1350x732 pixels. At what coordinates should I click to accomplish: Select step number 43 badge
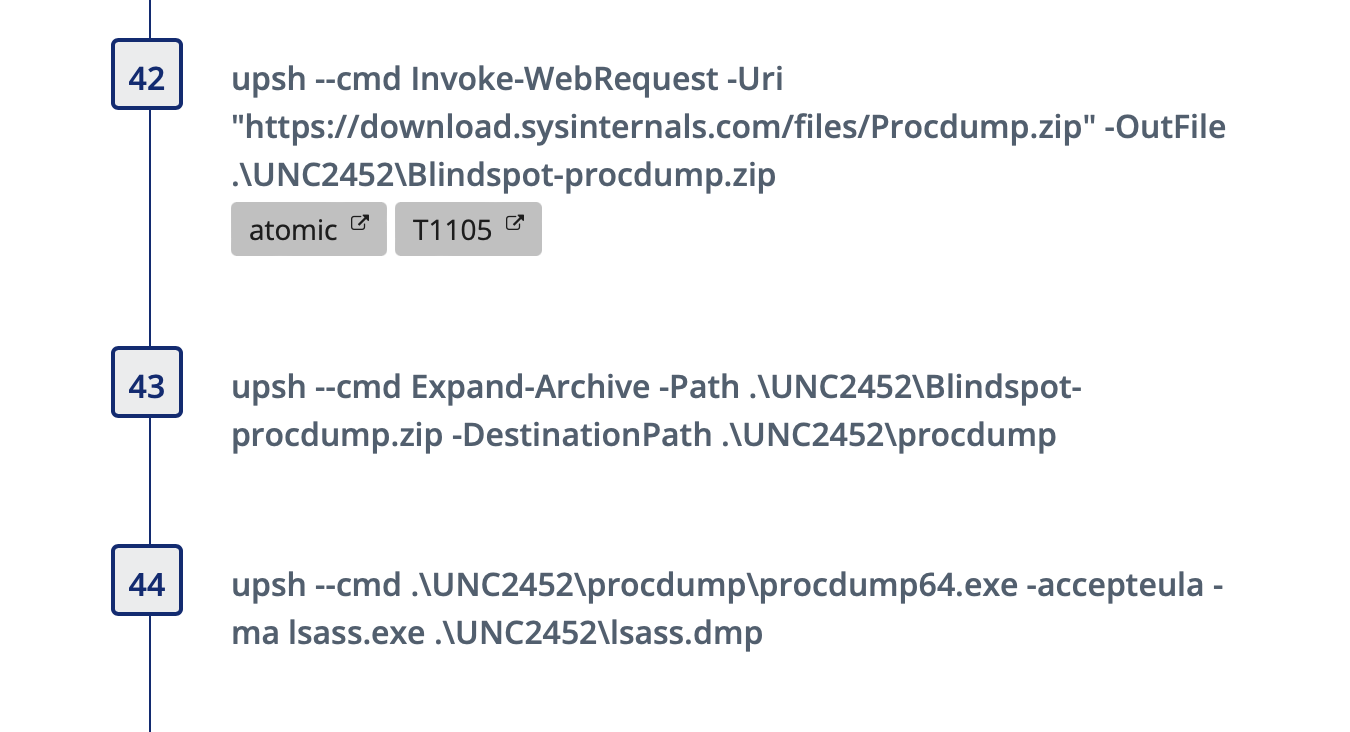(x=146, y=381)
